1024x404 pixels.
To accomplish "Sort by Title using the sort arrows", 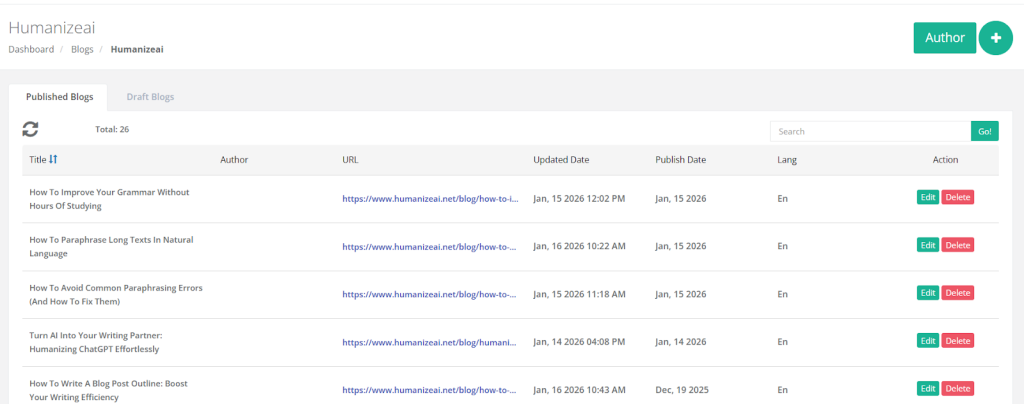I will tap(53, 159).
